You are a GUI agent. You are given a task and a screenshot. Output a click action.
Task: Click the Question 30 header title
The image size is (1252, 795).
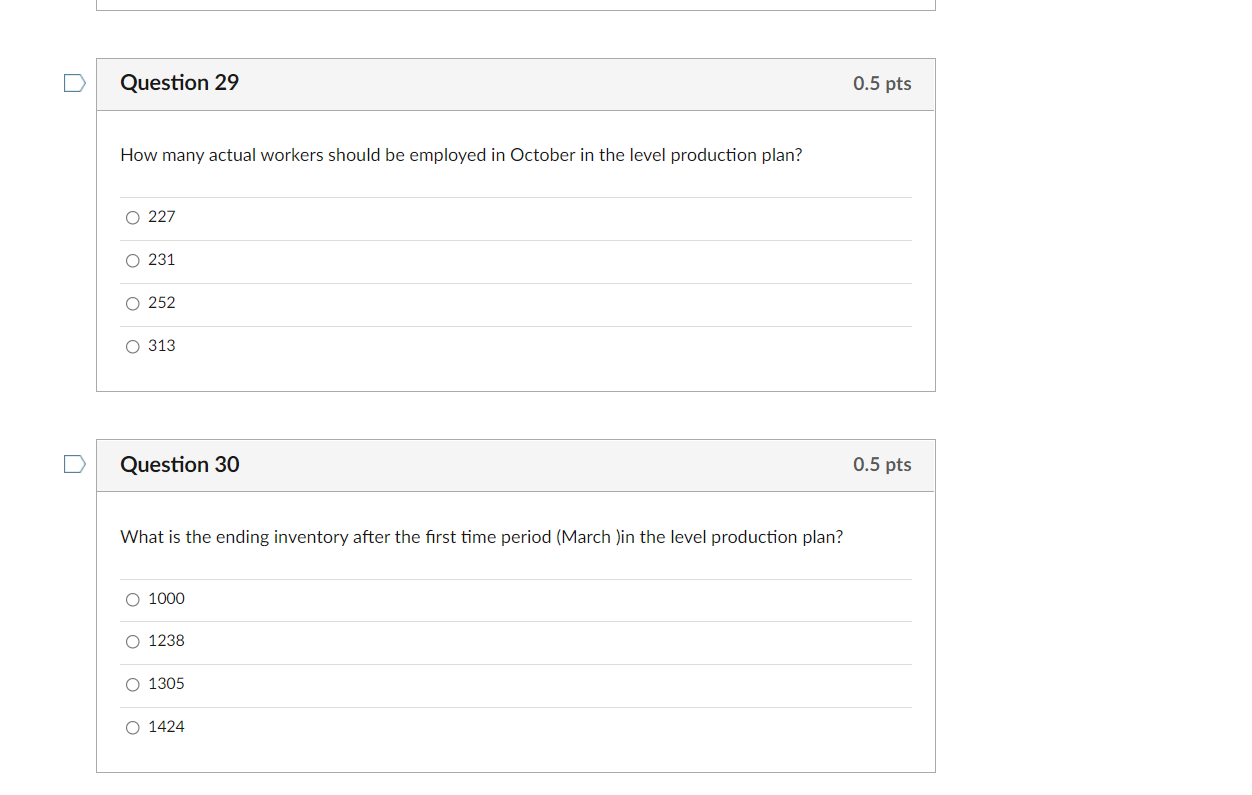pos(179,464)
